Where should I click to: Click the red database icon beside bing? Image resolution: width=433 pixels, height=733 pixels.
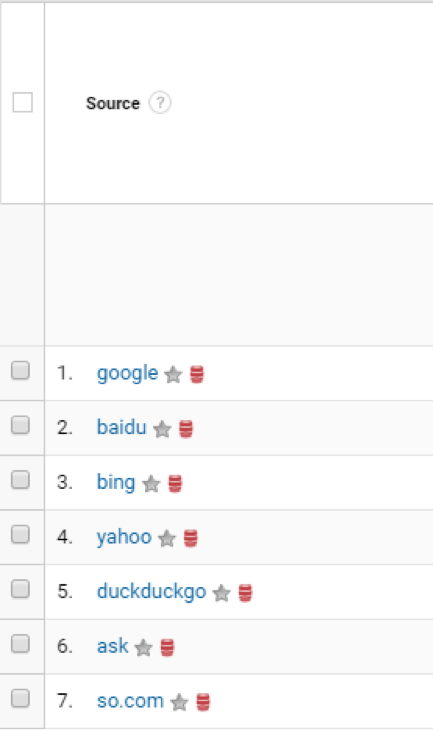(x=175, y=484)
